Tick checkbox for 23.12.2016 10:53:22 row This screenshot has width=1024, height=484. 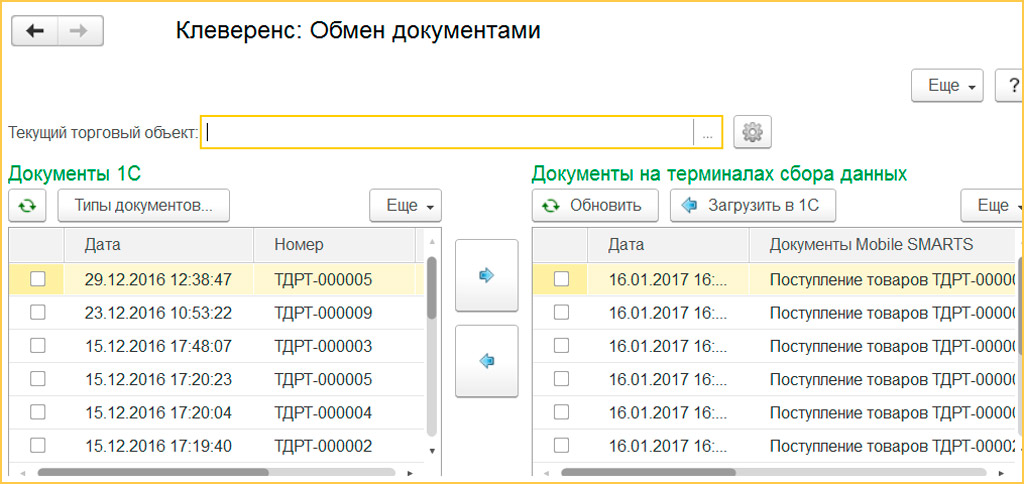[x=38, y=313]
